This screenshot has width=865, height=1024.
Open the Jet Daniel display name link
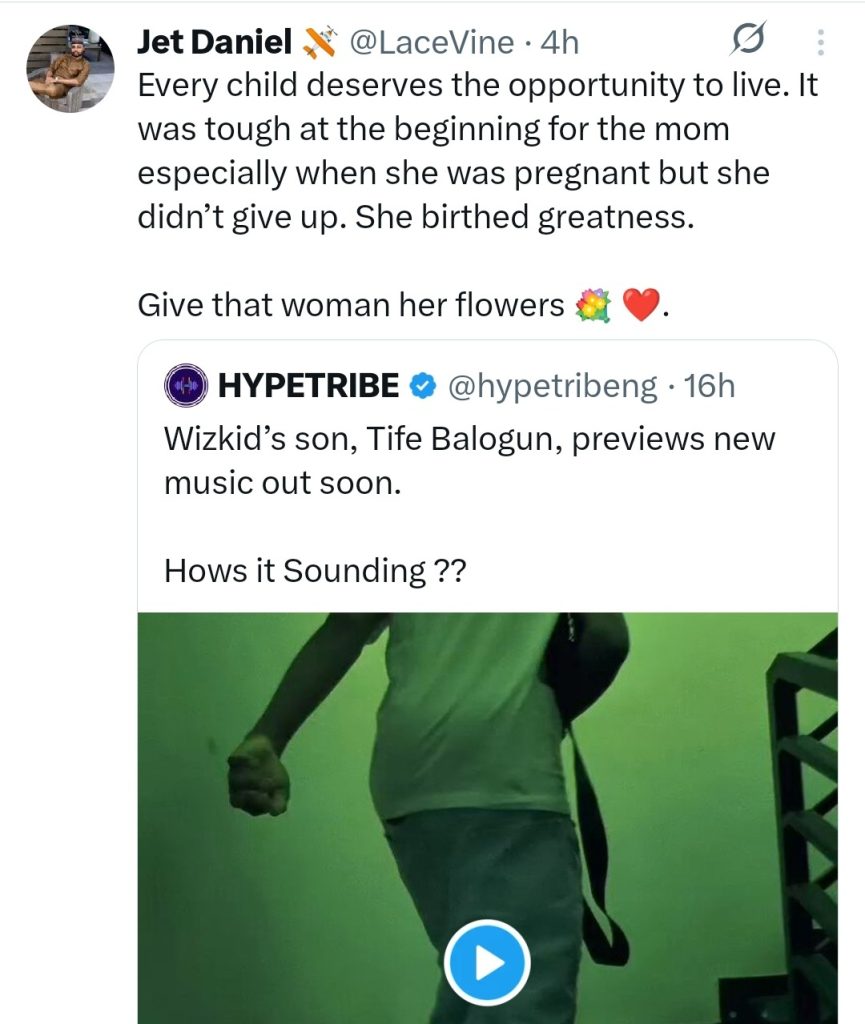tap(213, 43)
